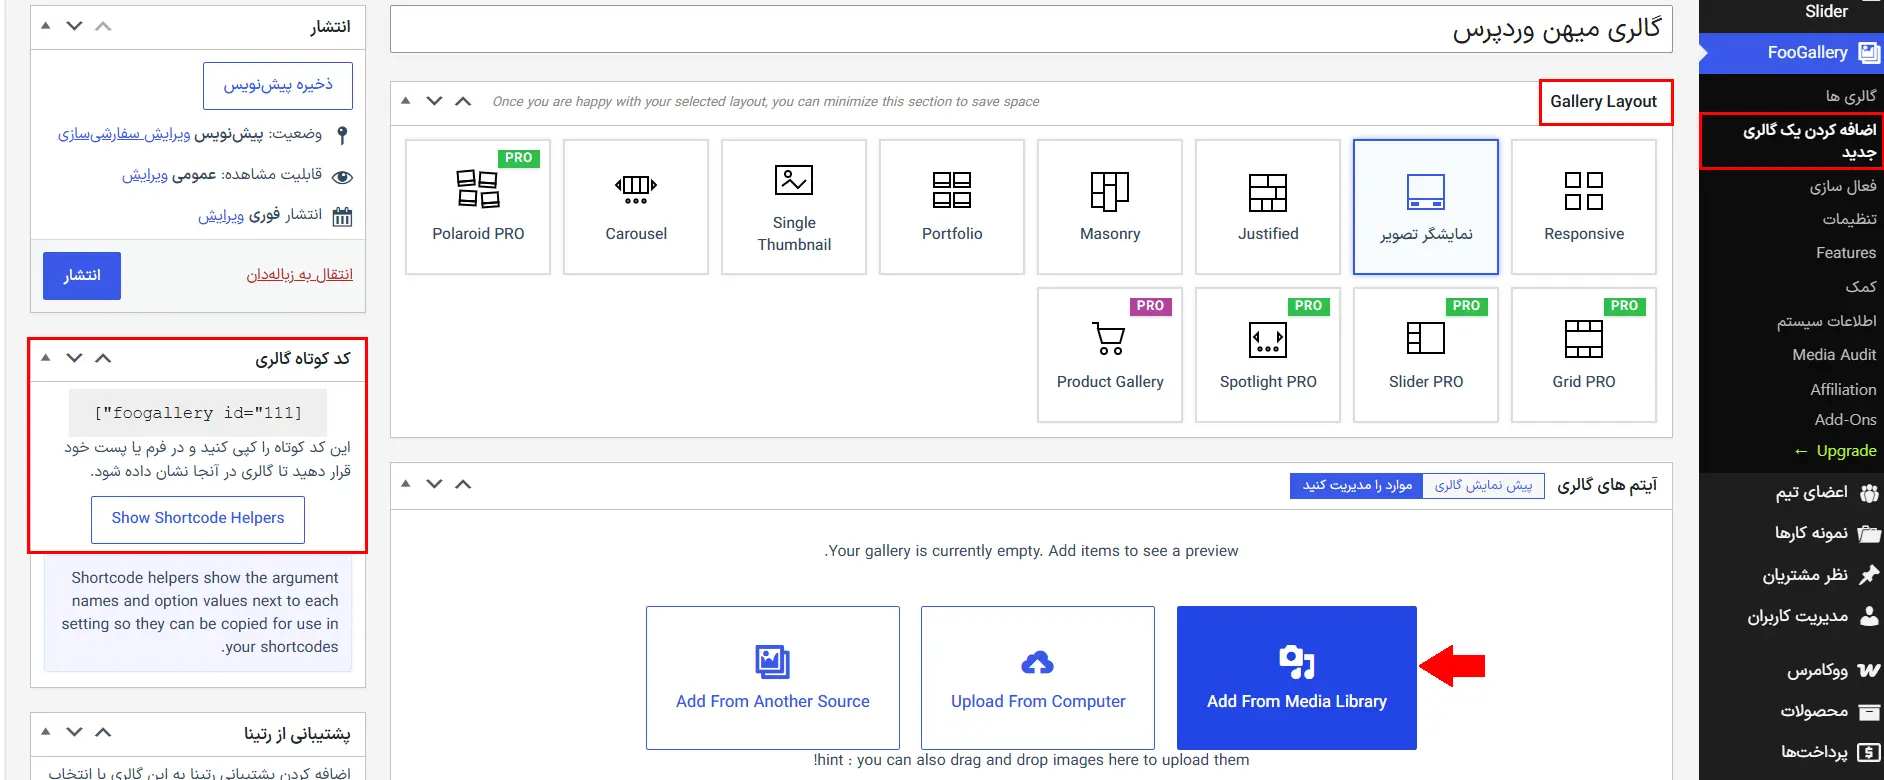Viewport: 1884px width, 780px height.
Task: Select the Polaroid PRO gallery layout
Action: pos(478,207)
